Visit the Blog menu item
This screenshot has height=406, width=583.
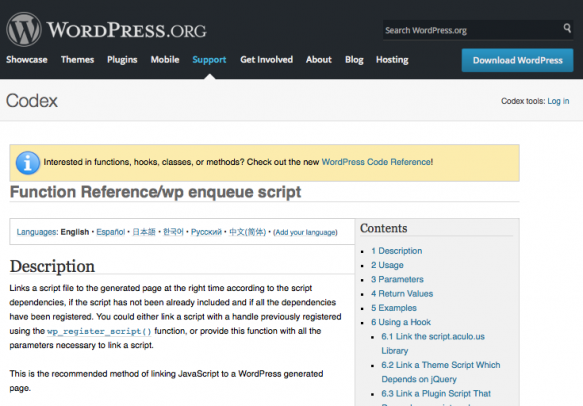(354, 59)
